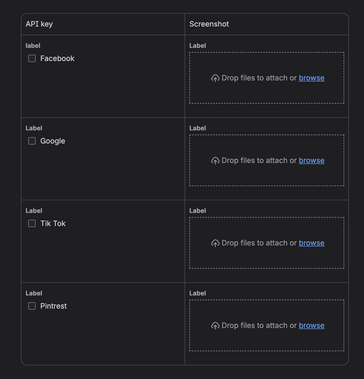The height and width of the screenshot is (379, 364).
Task: Check the Facebook checkbox
Action: pyautogui.click(x=32, y=58)
